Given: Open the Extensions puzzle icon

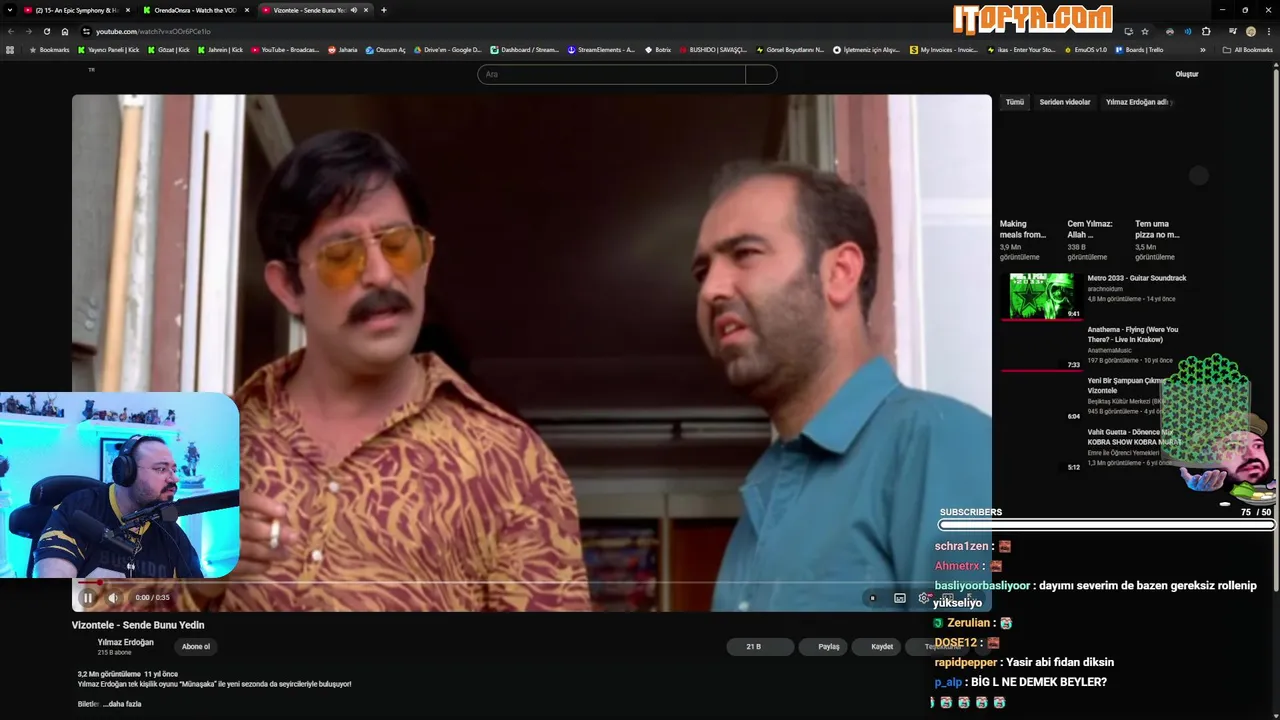Looking at the screenshot, I should click(x=1205, y=31).
